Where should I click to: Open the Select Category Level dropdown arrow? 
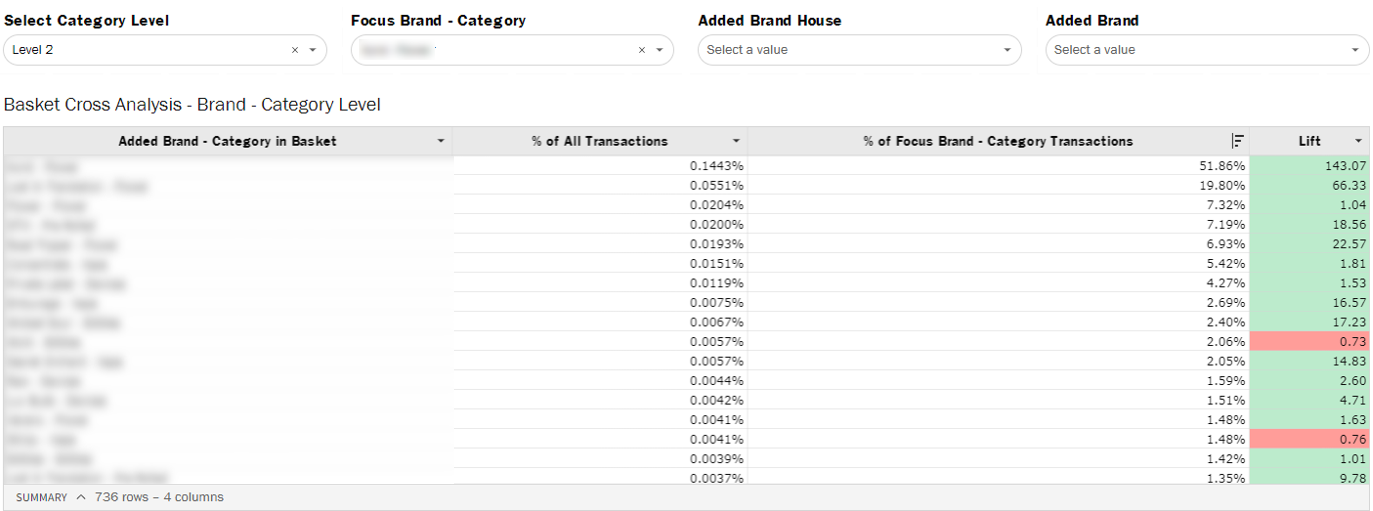[312, 50]
